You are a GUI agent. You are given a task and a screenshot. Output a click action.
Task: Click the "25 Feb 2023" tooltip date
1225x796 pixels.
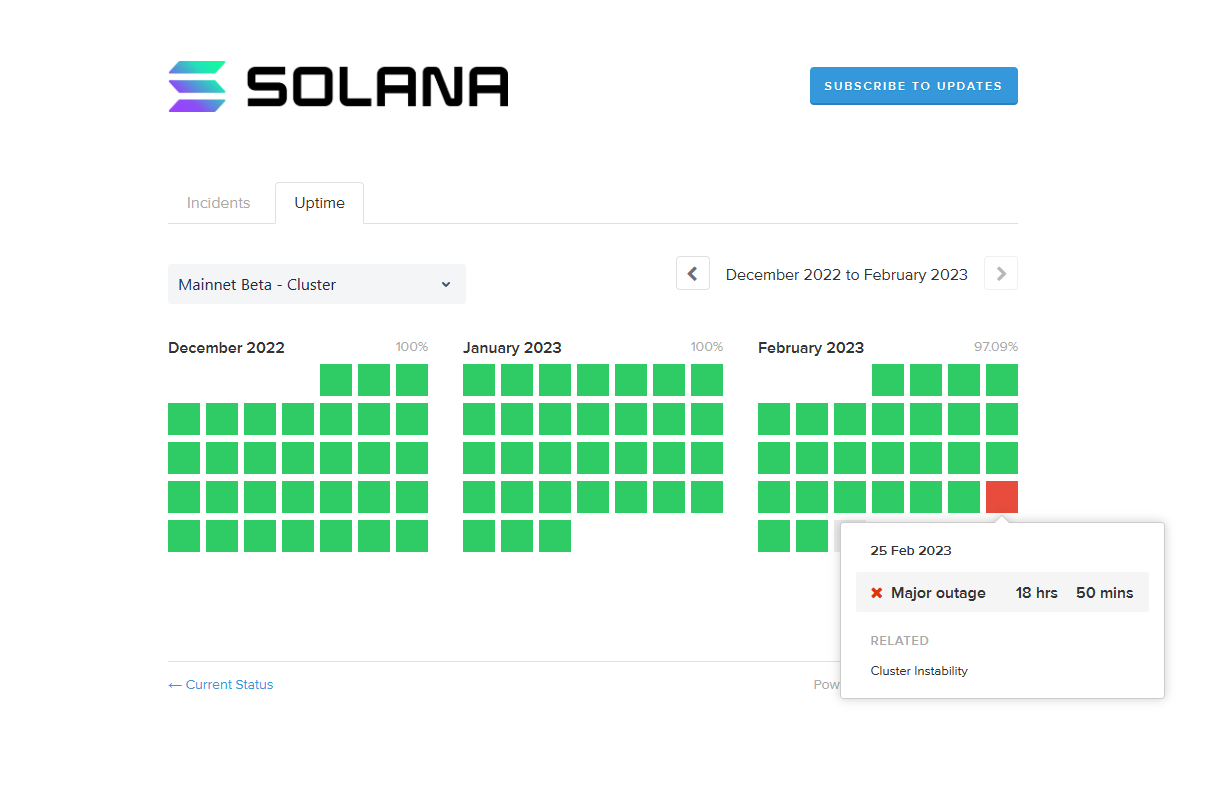911,551
